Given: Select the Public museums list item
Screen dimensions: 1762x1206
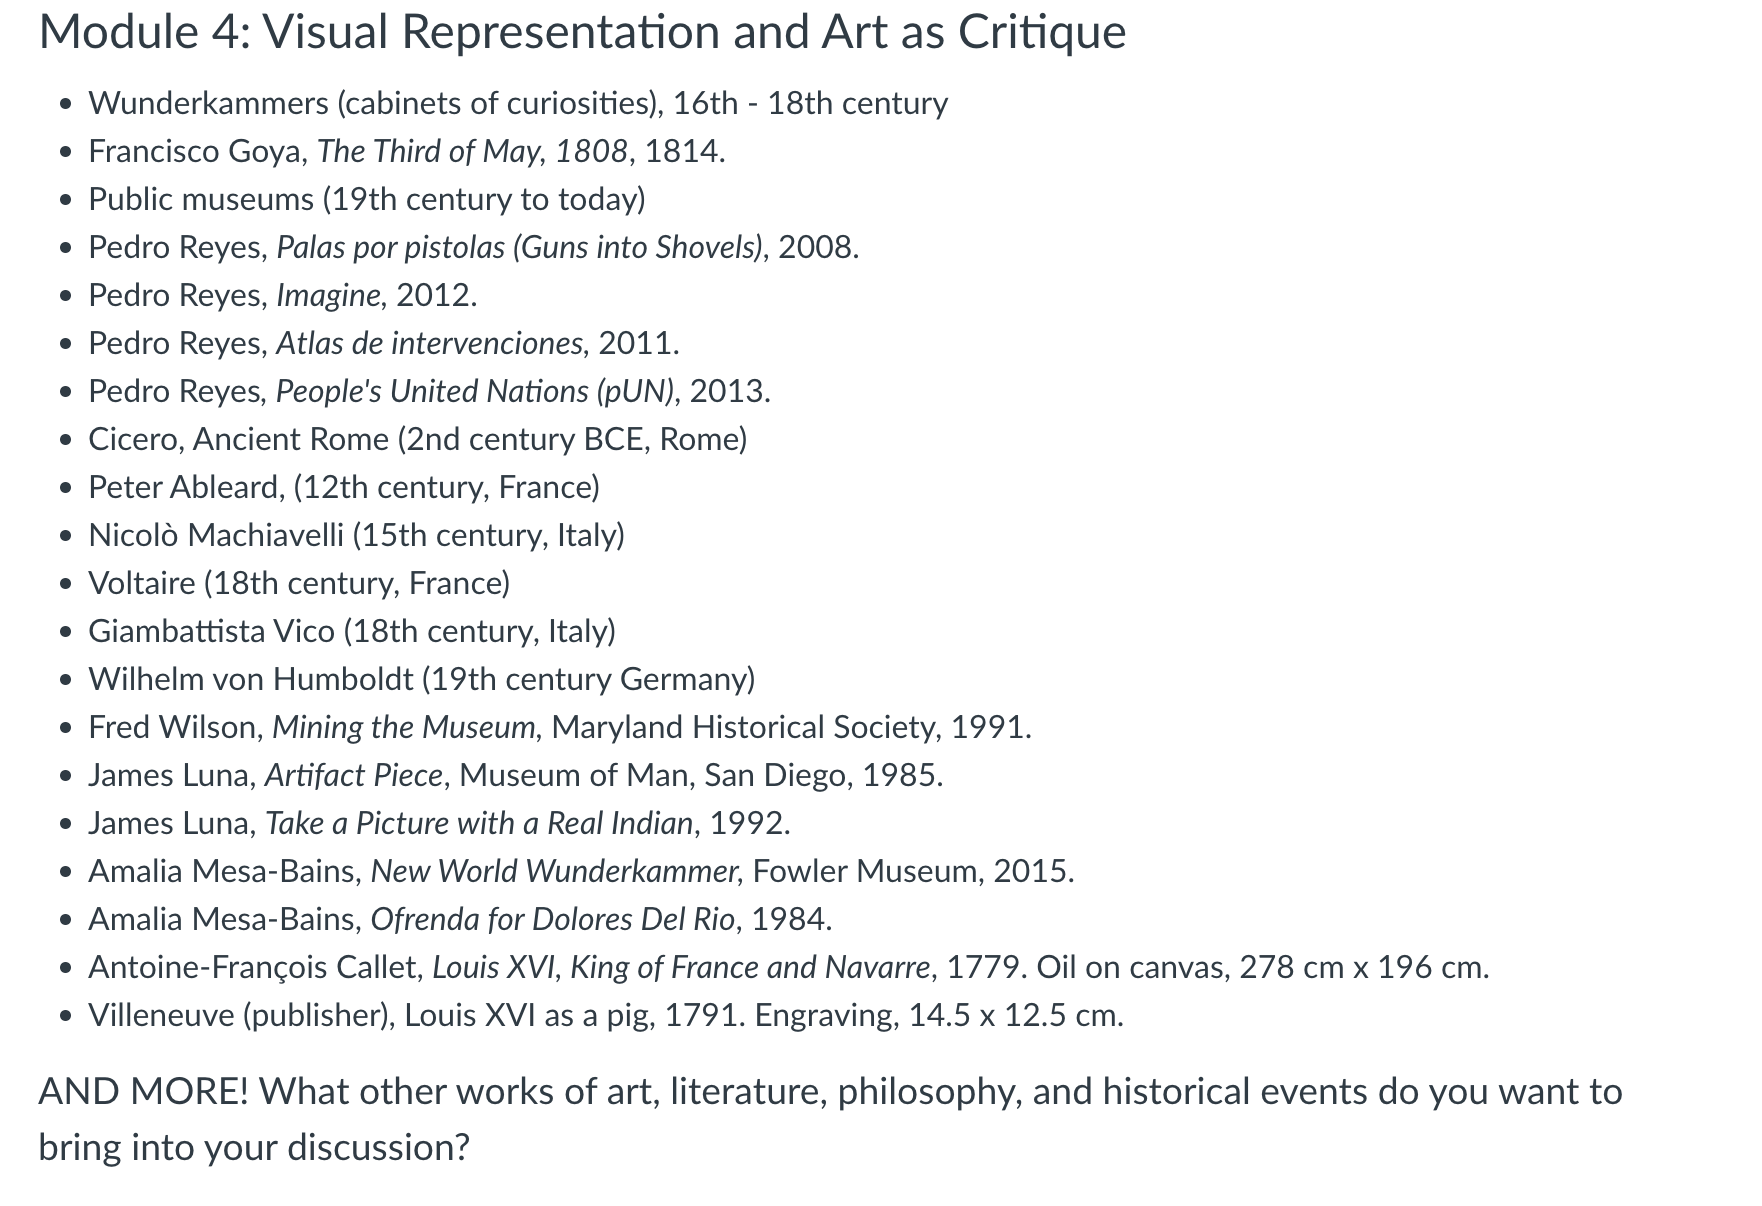Looking at the screenshot, I should pos(367,199).
